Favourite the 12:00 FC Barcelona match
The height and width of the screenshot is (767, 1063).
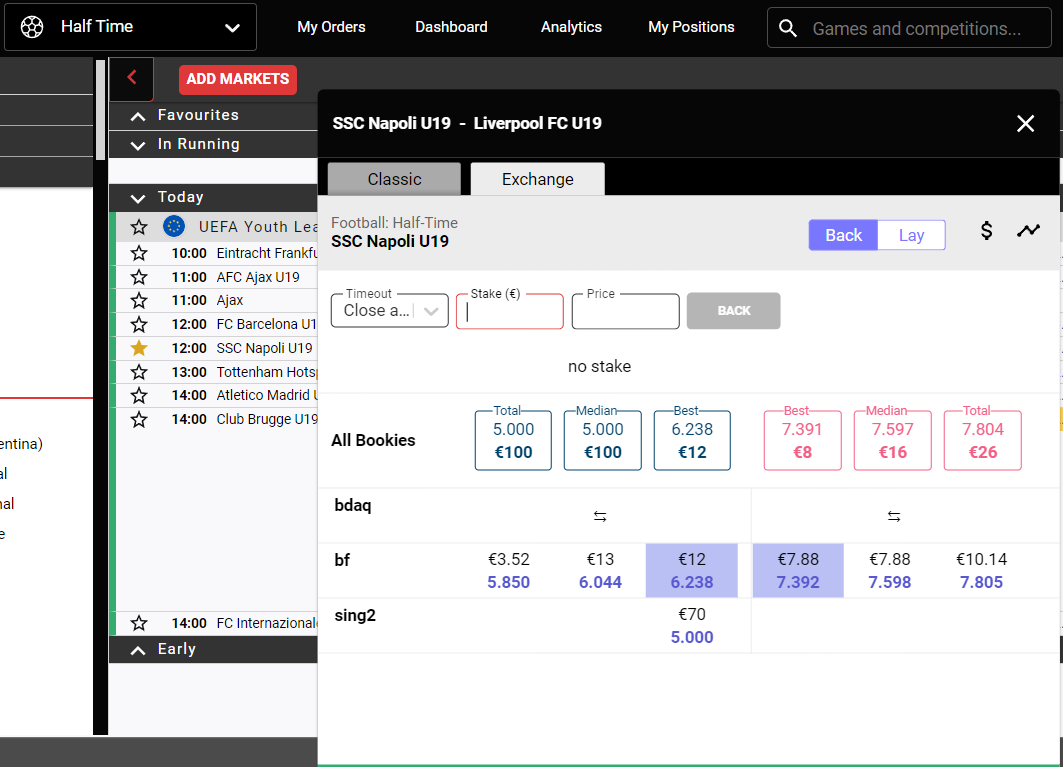[139, 324]
